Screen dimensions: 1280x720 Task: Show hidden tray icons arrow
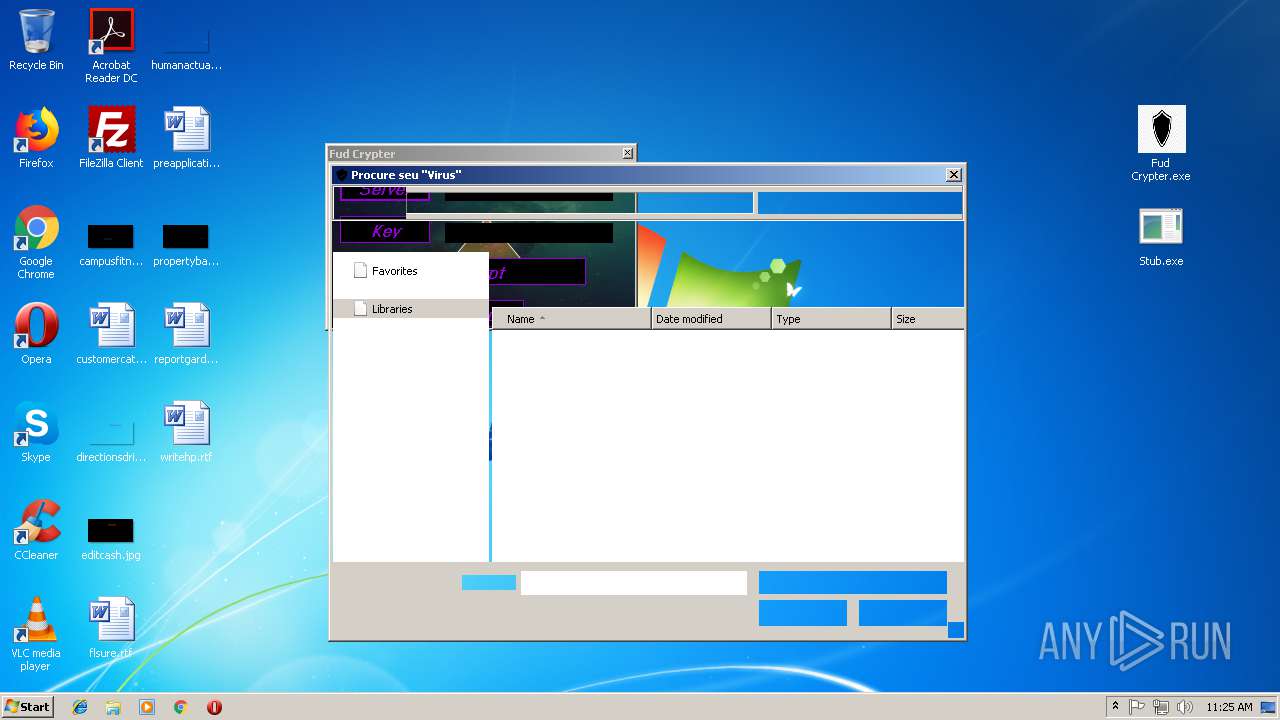[x=1115, y=707]
